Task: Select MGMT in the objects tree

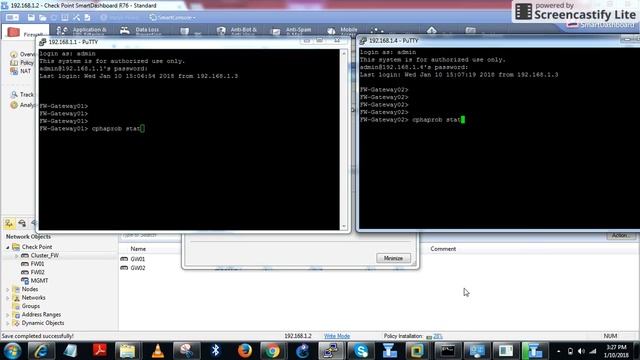Action: pyautogui.click(x=35, y=281)
